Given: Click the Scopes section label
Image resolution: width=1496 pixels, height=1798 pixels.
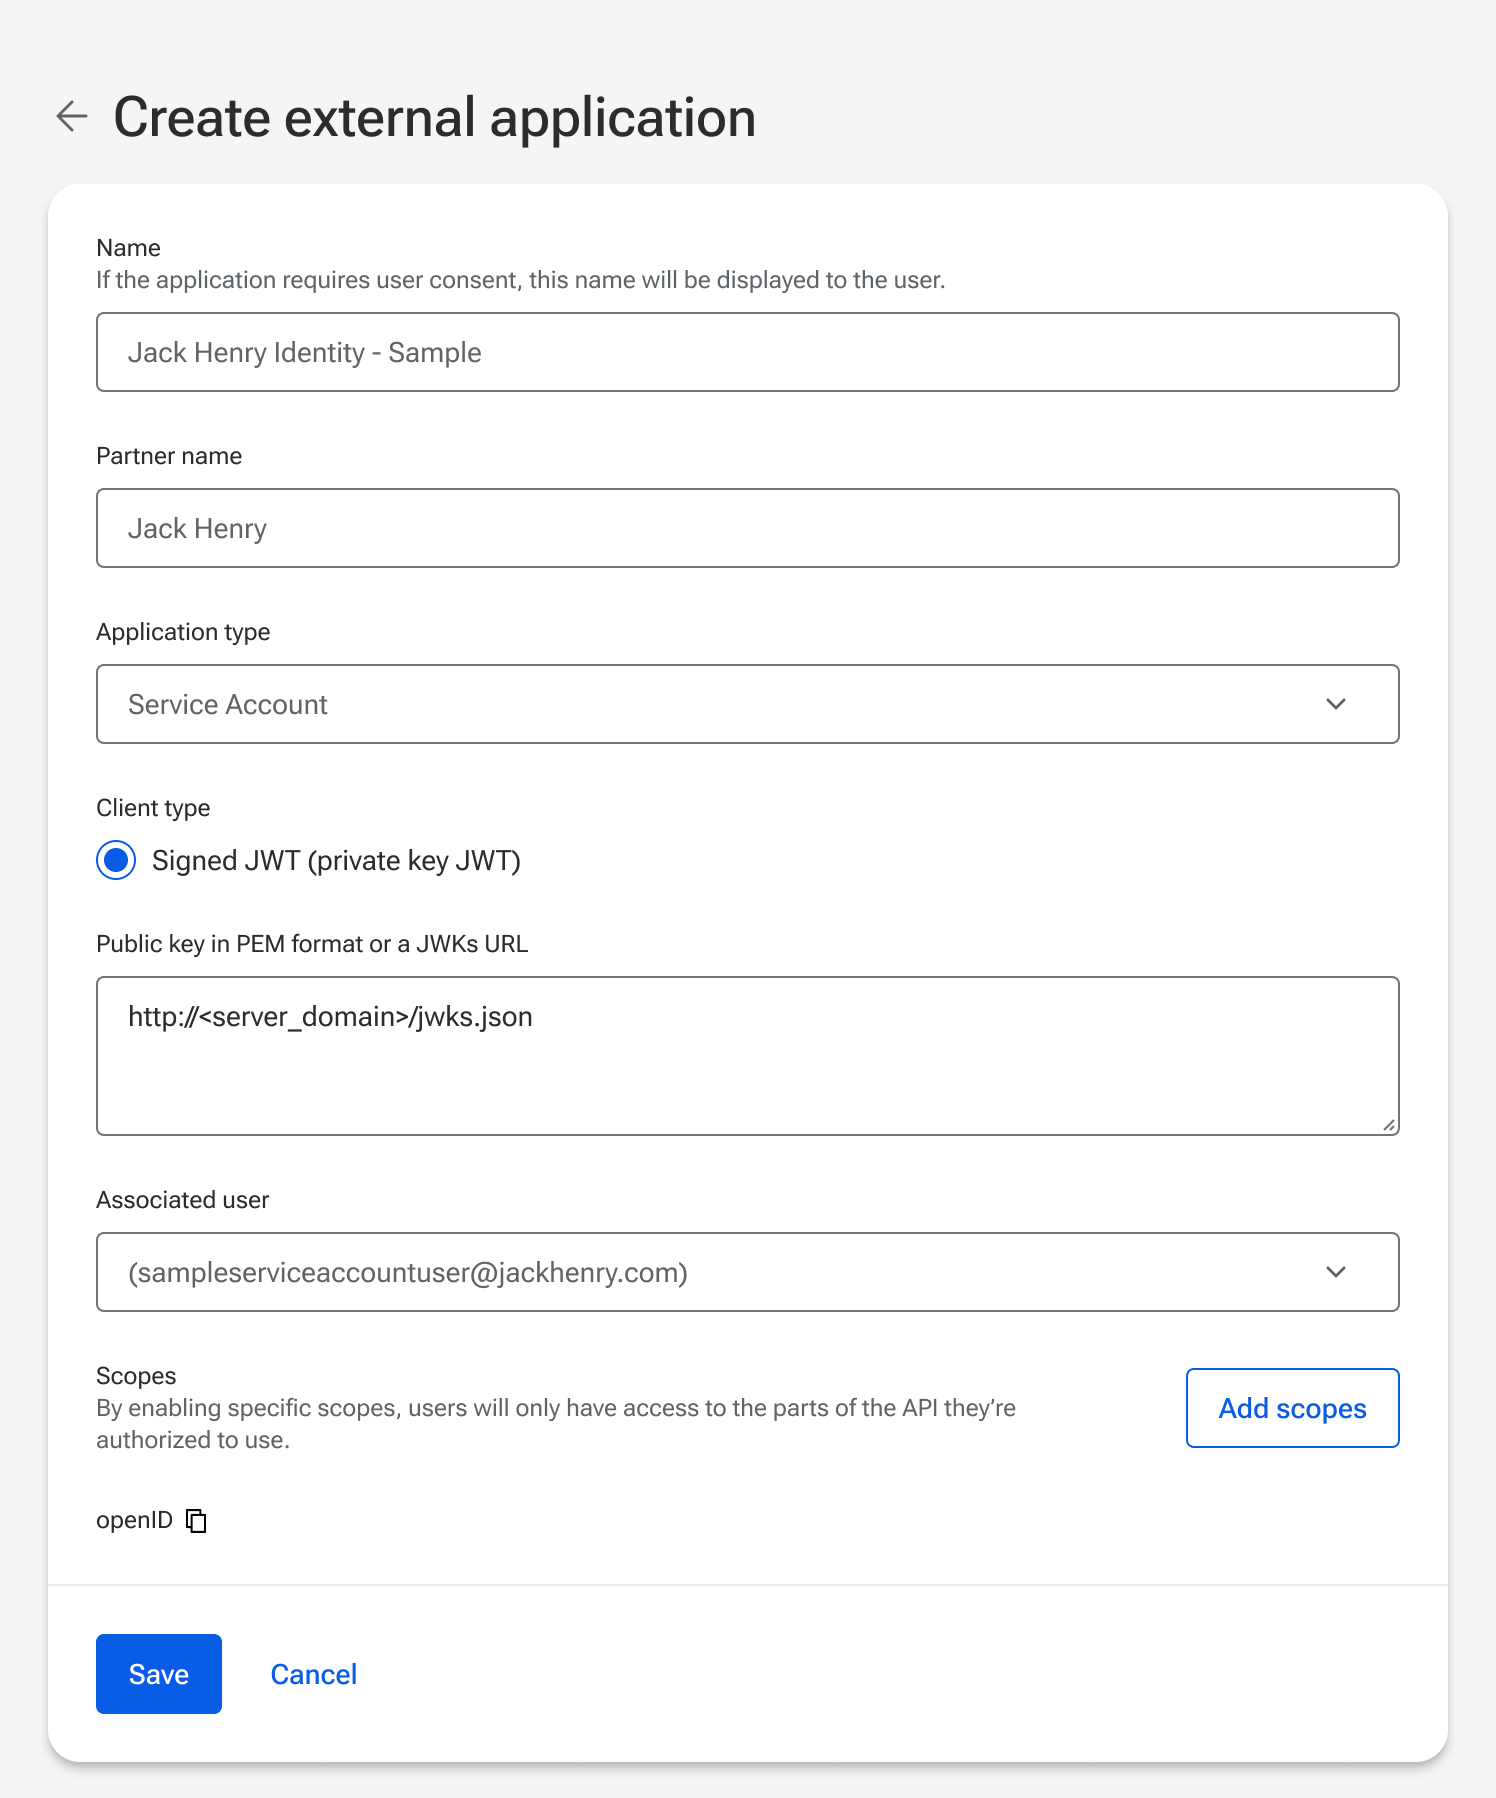Looking at the screenshot, I should (x=136, y=1376).
